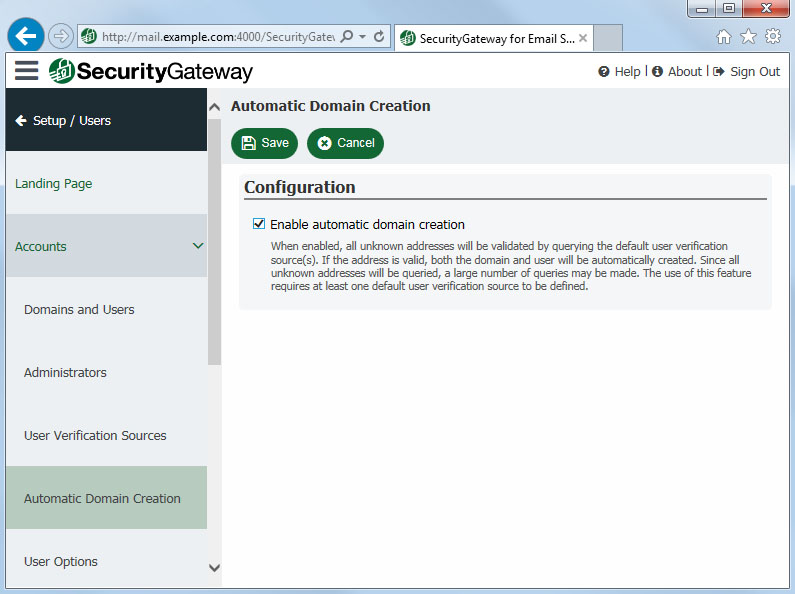Open the Help link

click(x=619, y=72)
